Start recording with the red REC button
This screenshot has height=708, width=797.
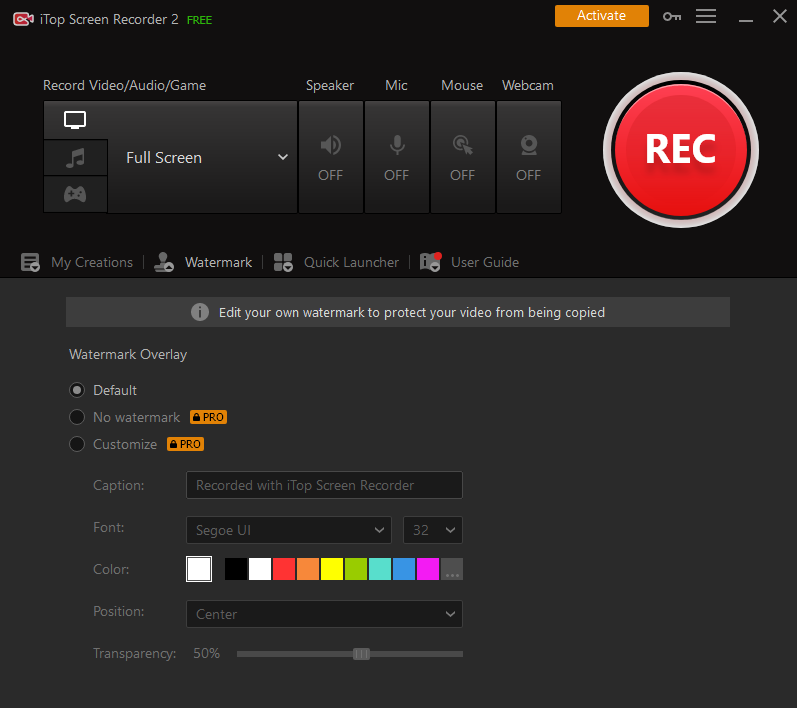(680, 149)
